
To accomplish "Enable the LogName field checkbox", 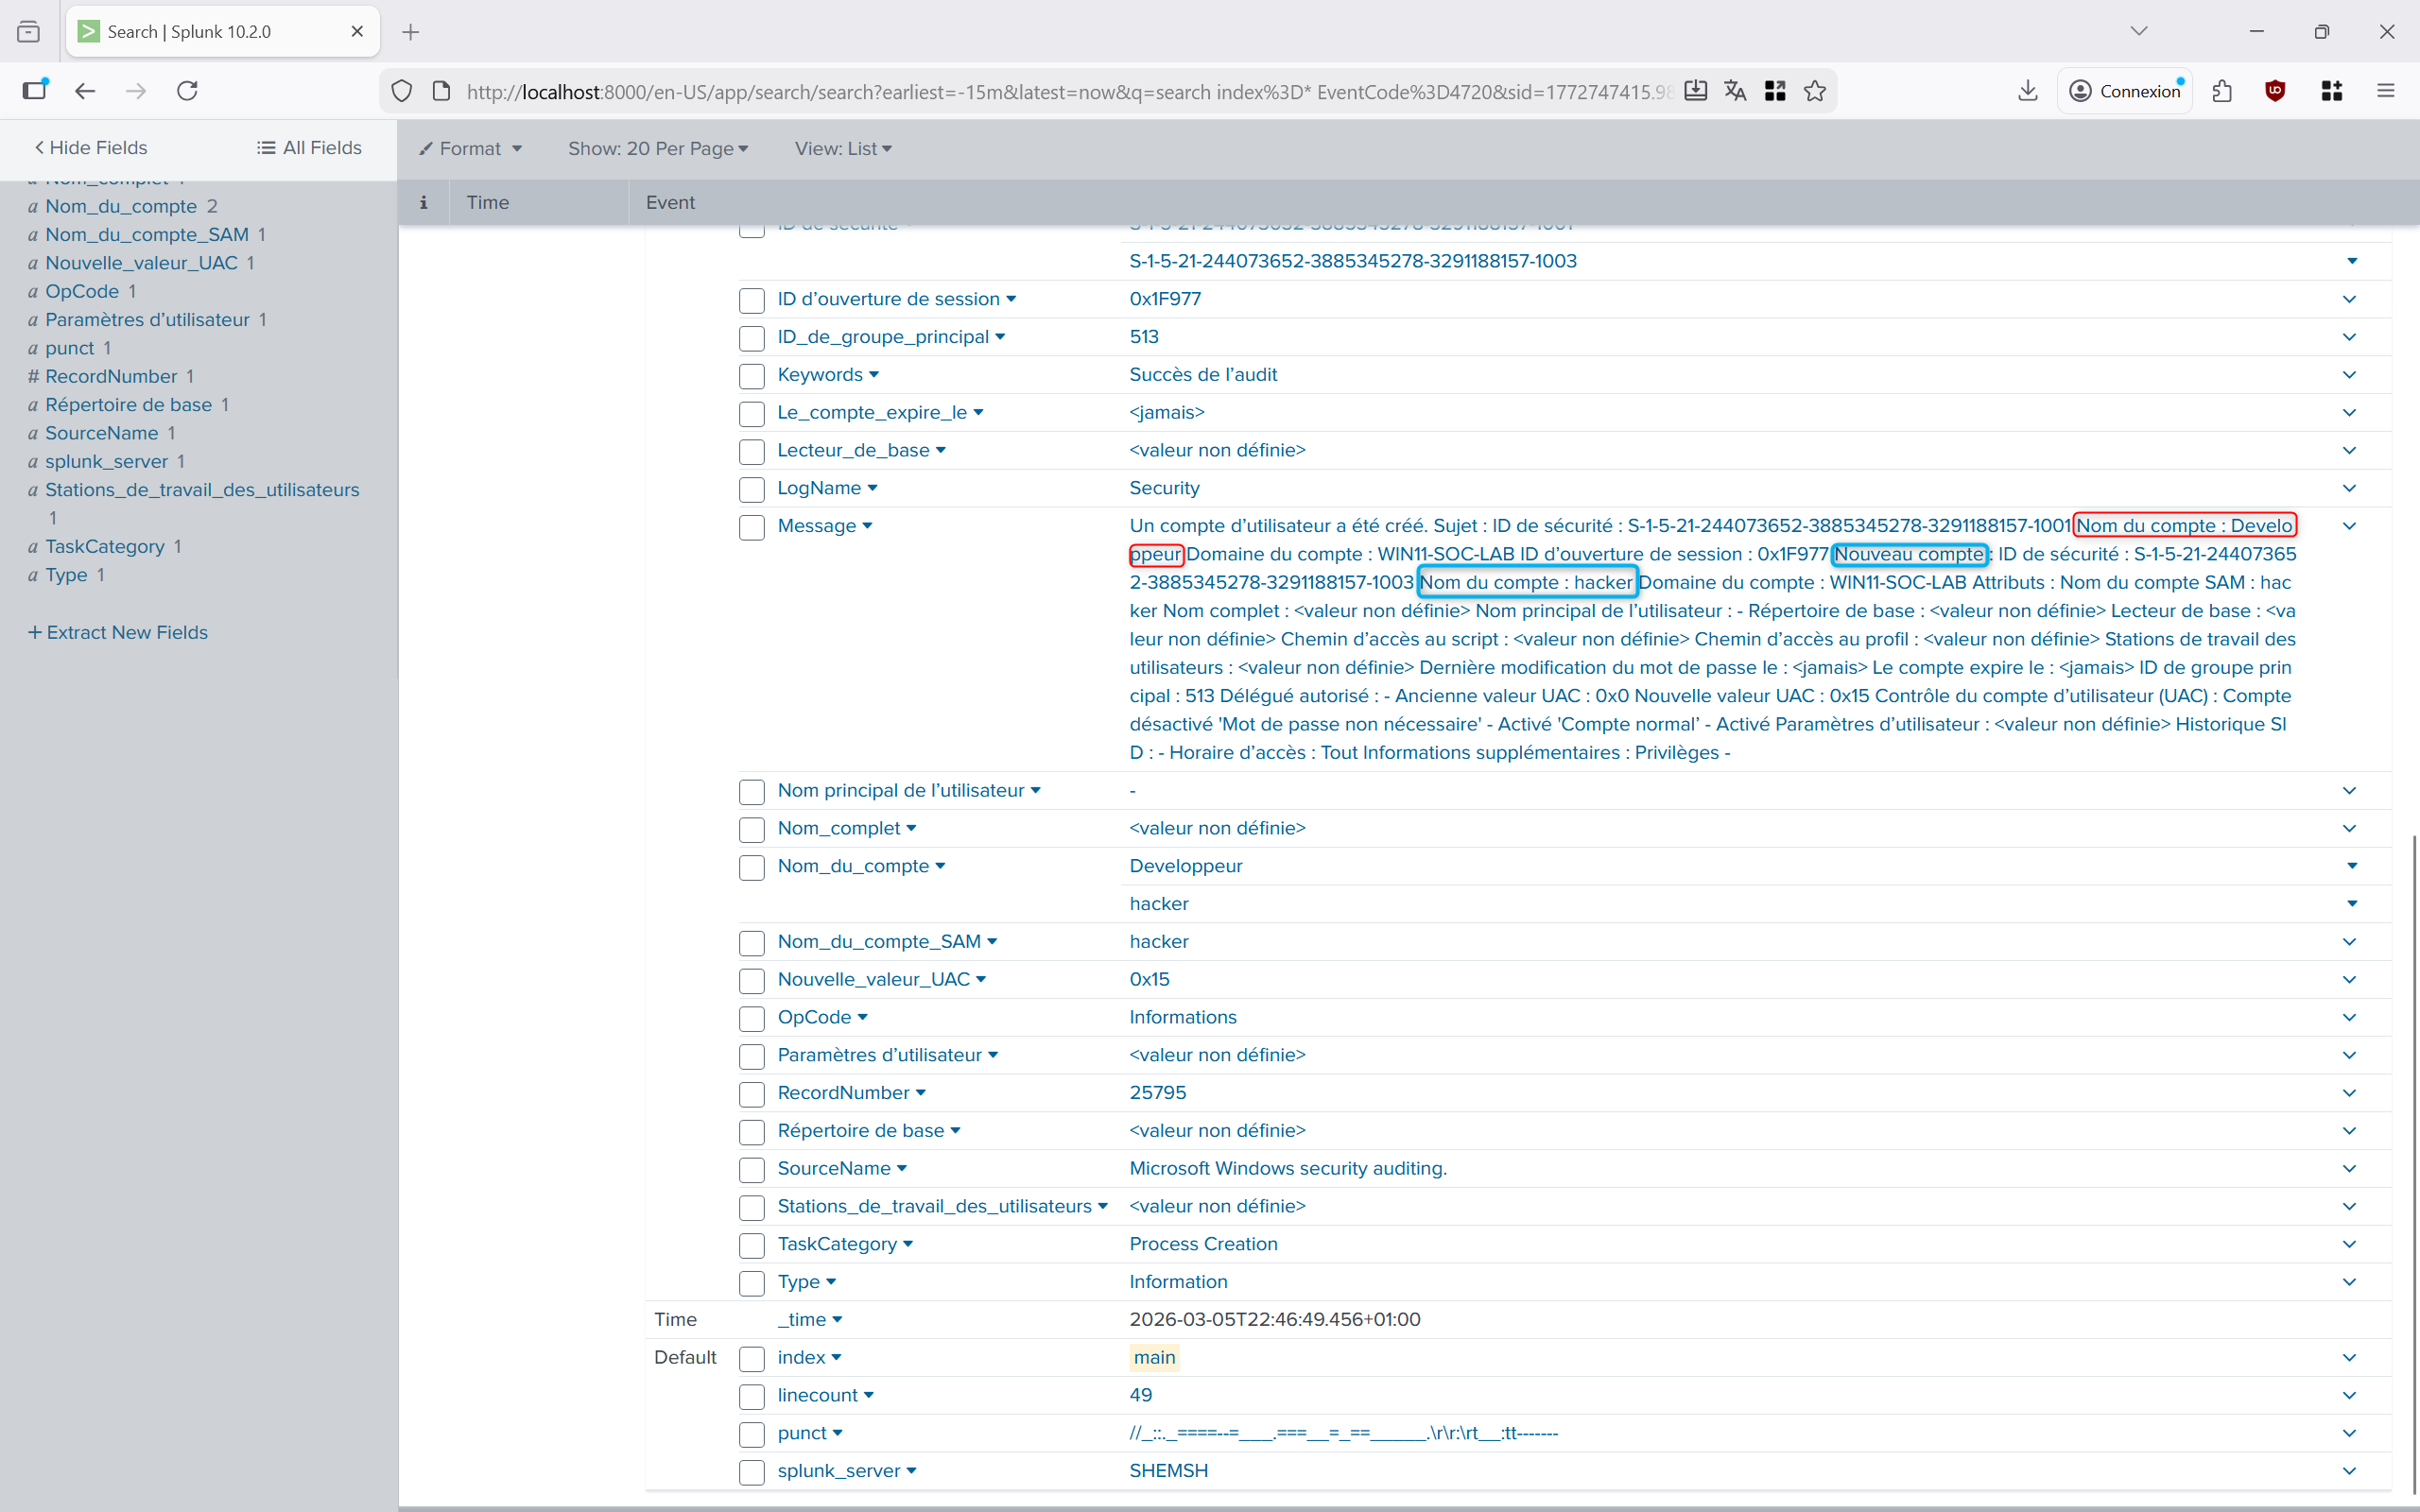I will (752, 489).
